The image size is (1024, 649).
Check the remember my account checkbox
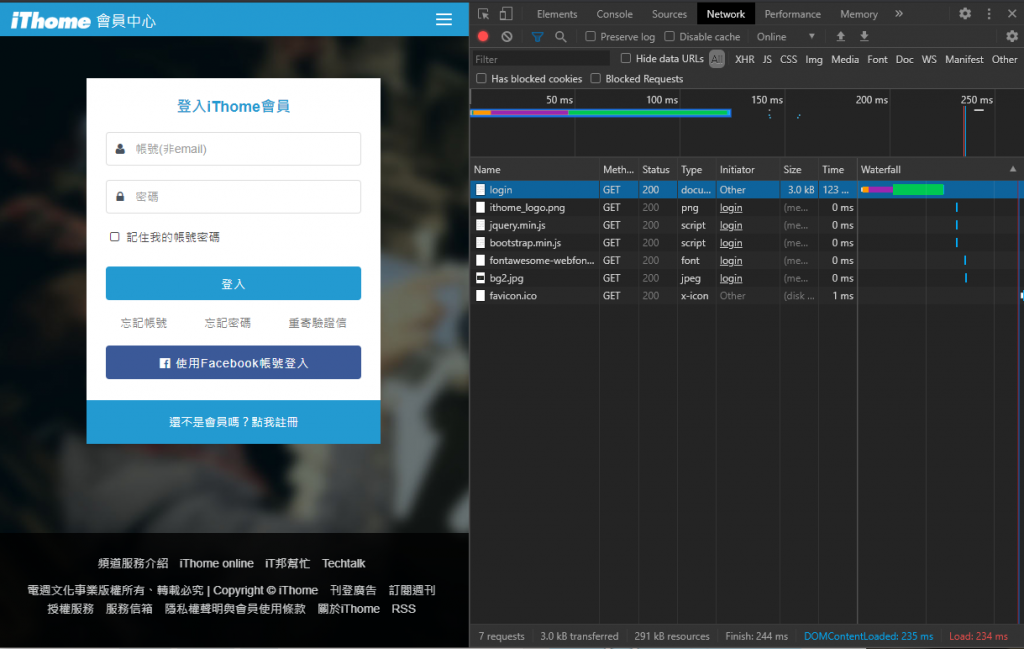pyautogui.click(x=115, y=237)
